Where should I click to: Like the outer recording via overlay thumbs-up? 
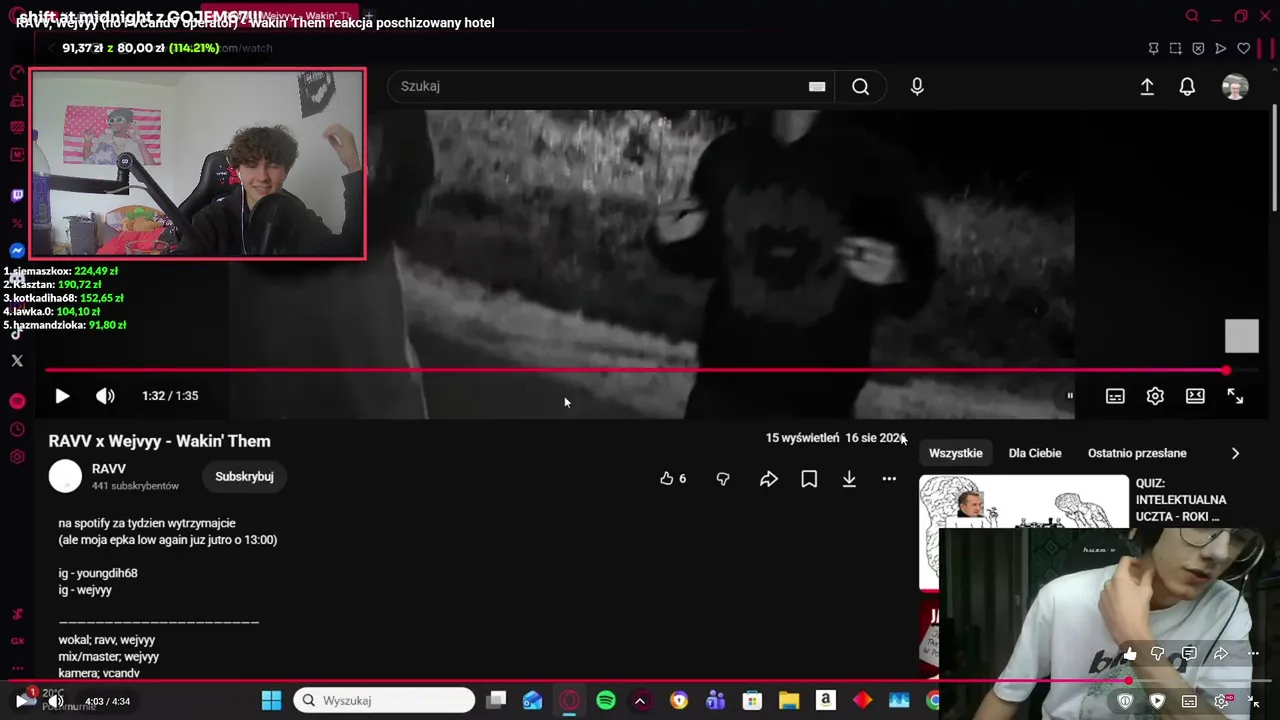point(1130,654)
